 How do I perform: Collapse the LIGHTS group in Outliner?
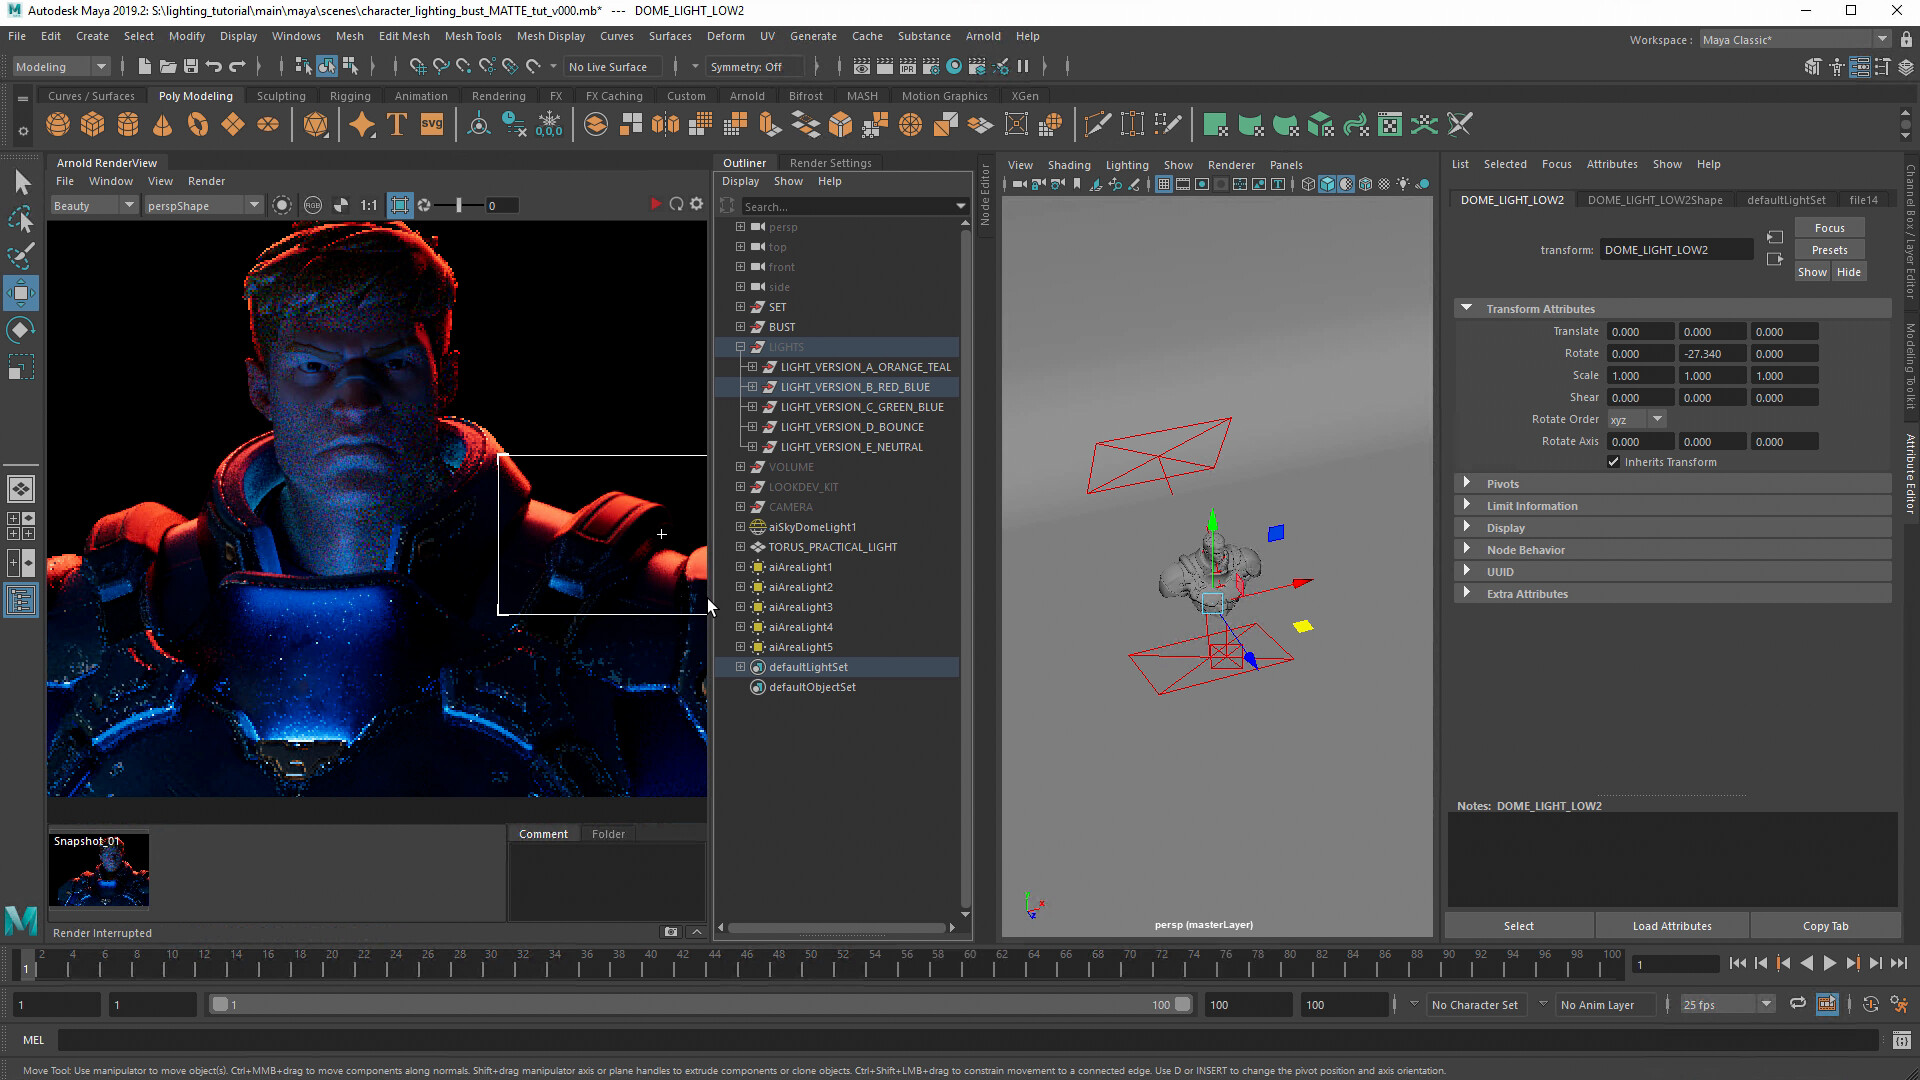click(740, 347)
